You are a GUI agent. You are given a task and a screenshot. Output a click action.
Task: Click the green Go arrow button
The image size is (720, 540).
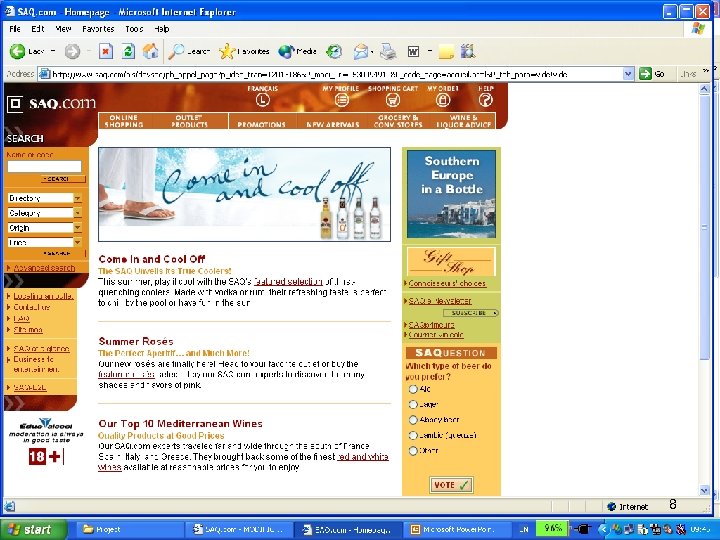point(646,73)
